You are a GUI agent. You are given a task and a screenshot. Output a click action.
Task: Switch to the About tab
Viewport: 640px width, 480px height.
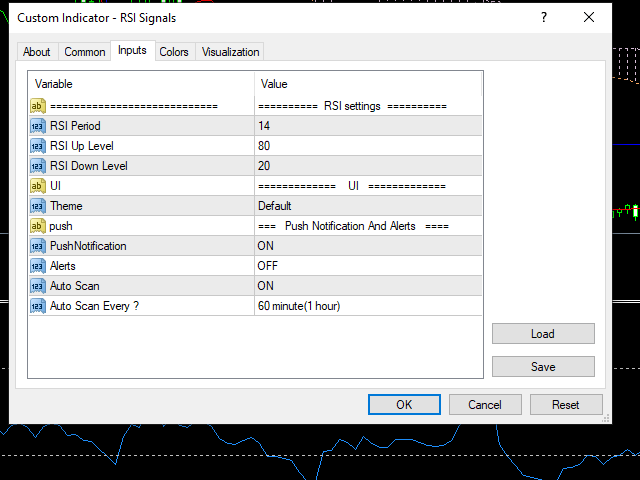[37, 52]
